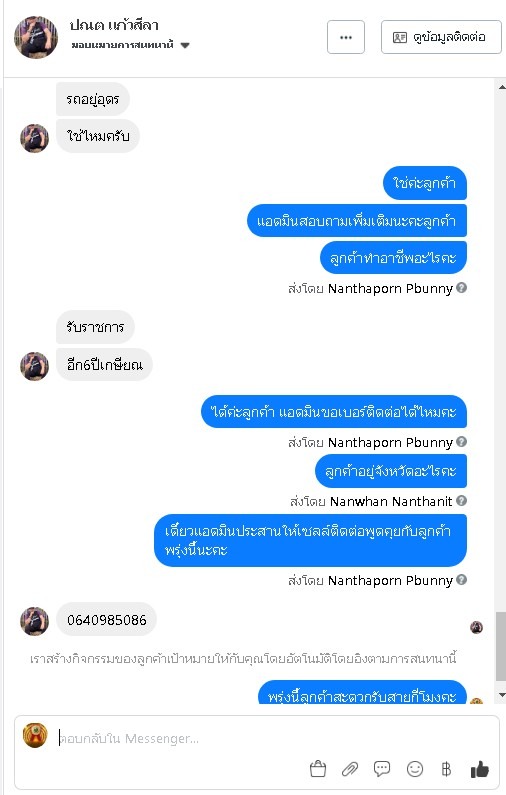Click the view contact info button

tap(441, 37)
